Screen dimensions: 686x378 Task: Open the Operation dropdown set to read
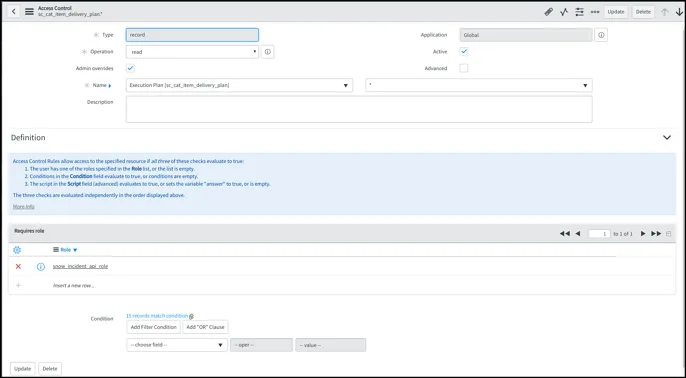coord(192,52)
